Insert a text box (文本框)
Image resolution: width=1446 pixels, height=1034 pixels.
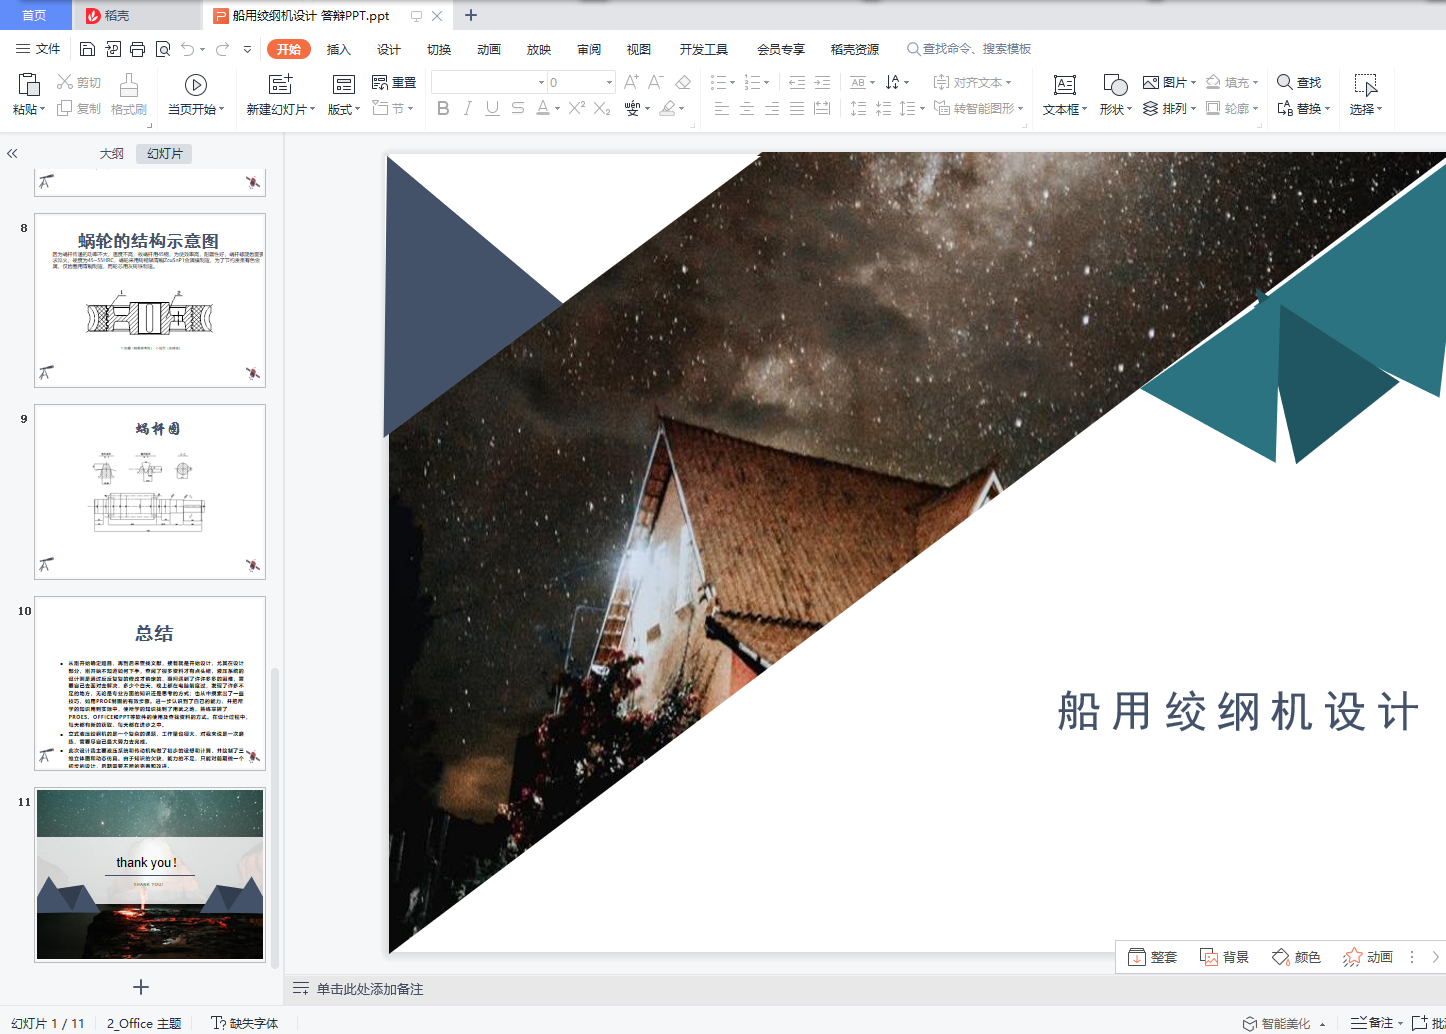[1065, 94]
